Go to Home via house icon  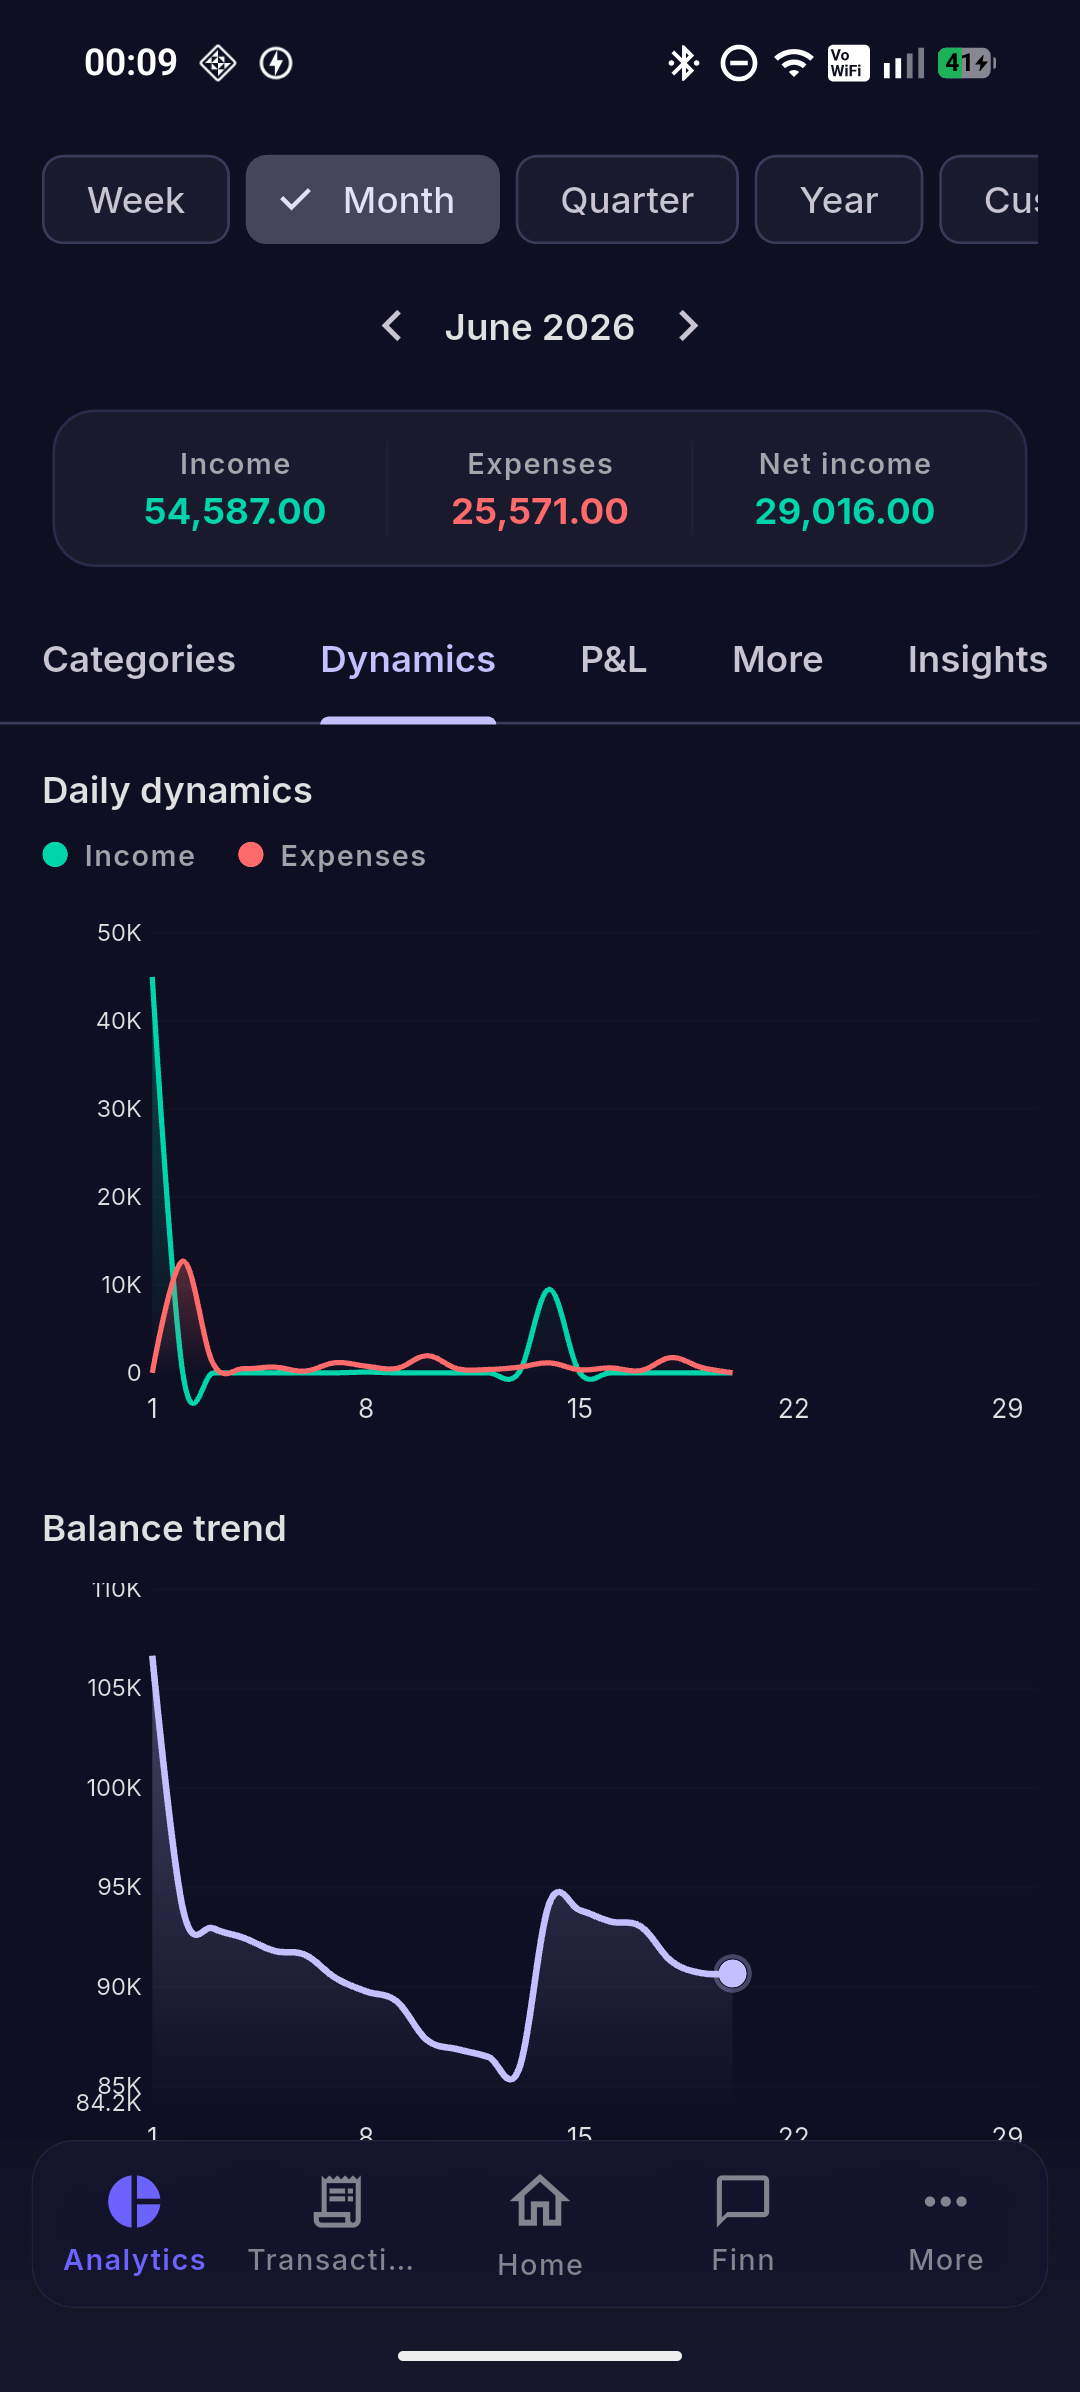click(x=540, y=2201)
